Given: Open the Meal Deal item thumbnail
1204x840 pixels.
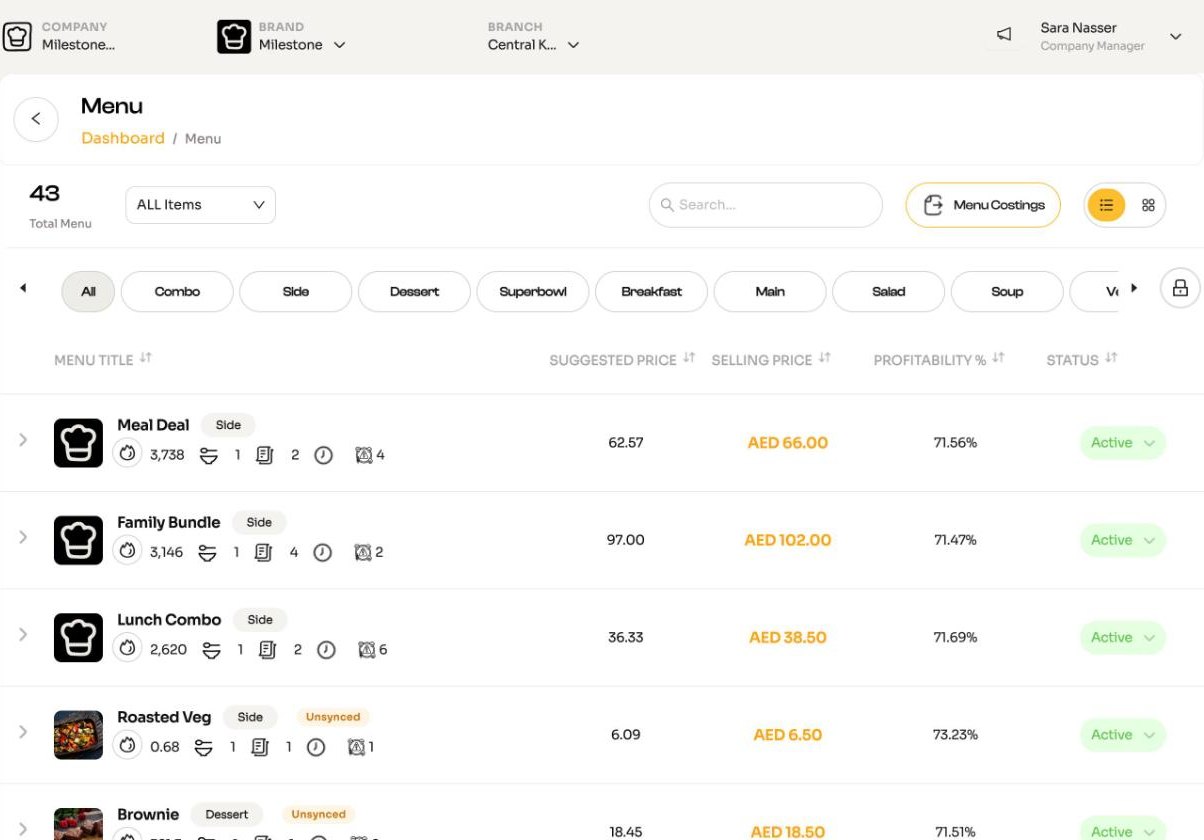Looking at the screenshot, I should tap(78, 443).
